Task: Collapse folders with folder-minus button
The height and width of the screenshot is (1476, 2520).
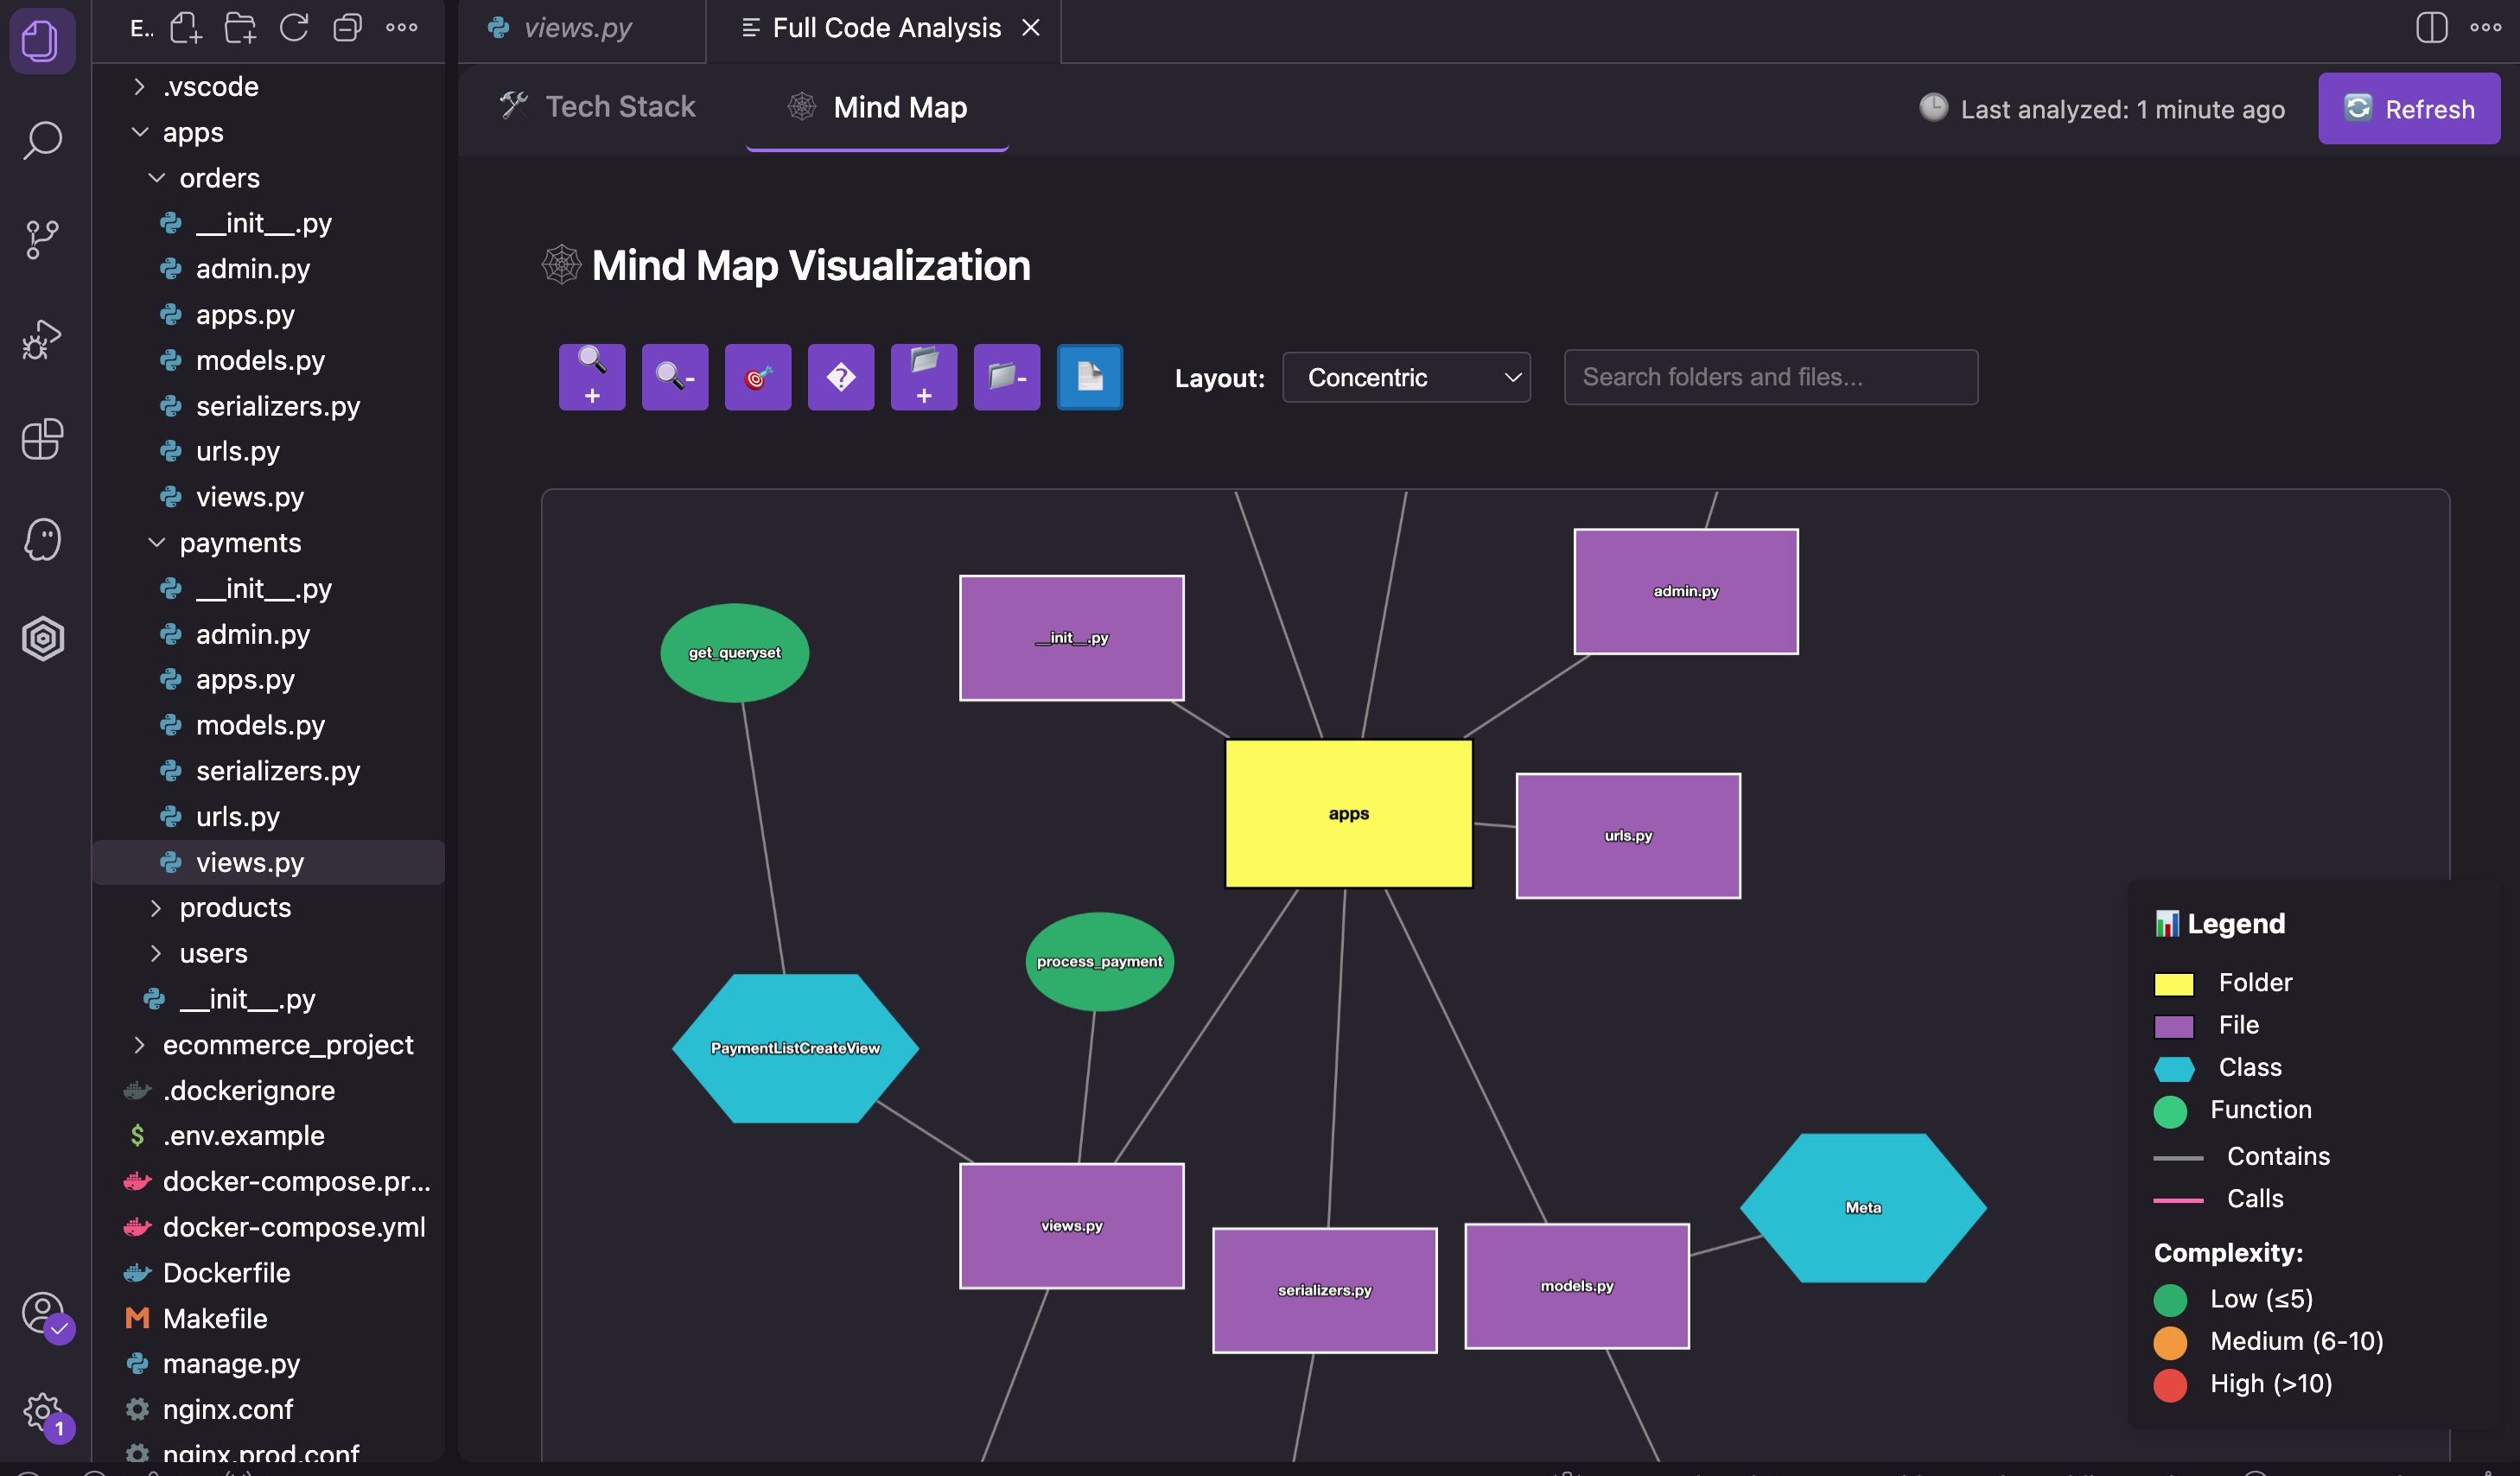Action: point(1007,377)
